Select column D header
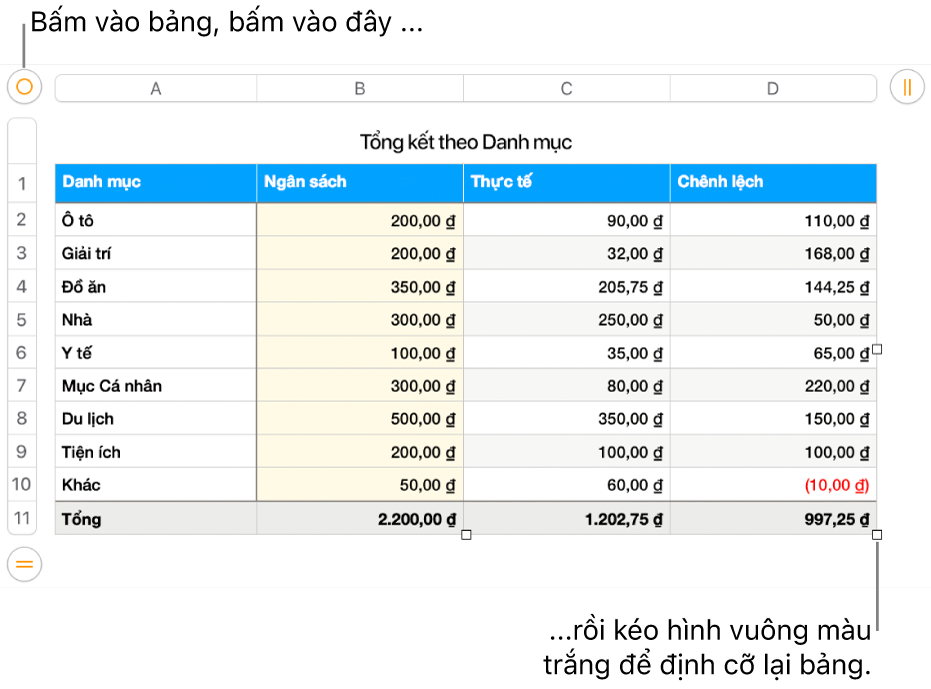This screenshot has width=931, height=689. 773,89
